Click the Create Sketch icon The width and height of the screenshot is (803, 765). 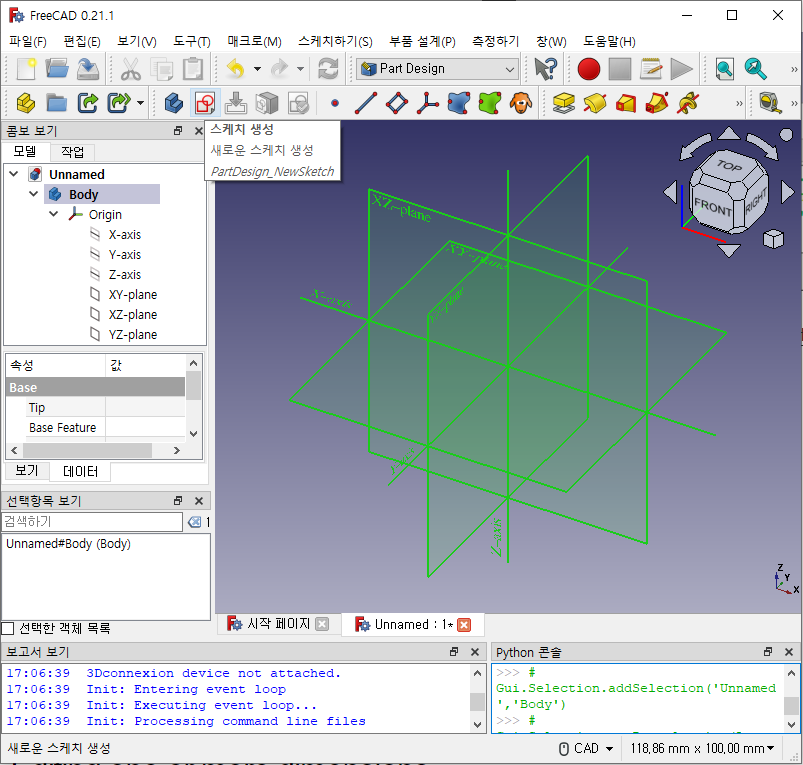[x=205, y=103]
